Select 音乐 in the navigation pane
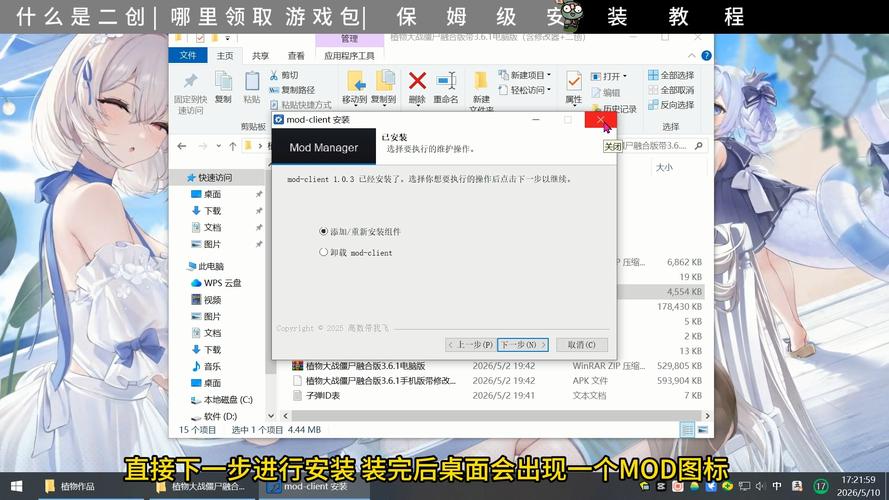The image size is (889, 500). [212, 366]
